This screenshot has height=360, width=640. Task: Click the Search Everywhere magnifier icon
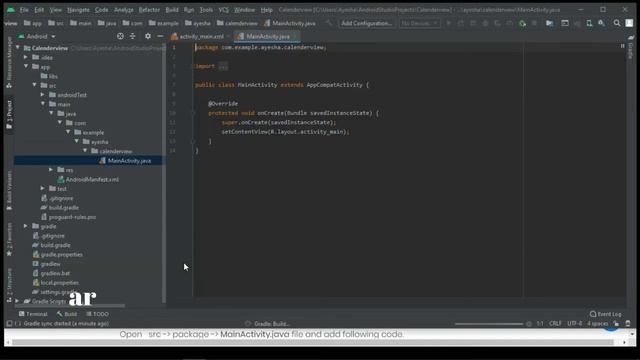[617, 24]
